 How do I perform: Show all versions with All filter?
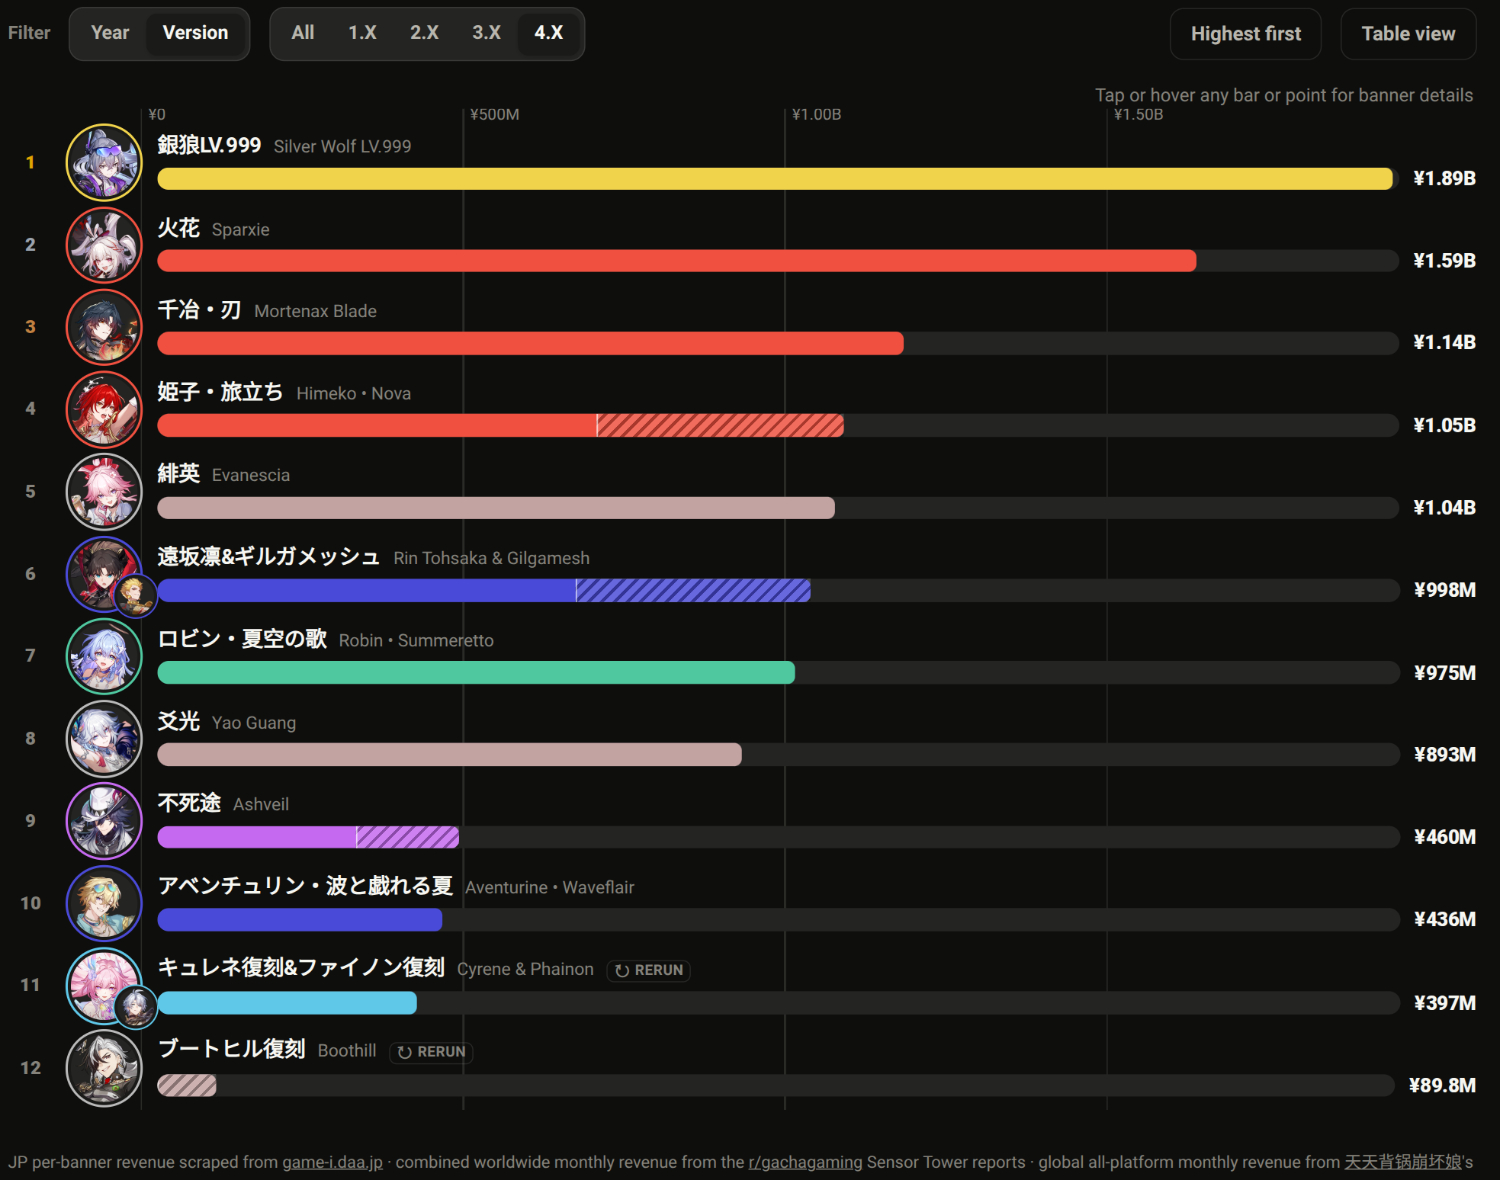point(303,33)
